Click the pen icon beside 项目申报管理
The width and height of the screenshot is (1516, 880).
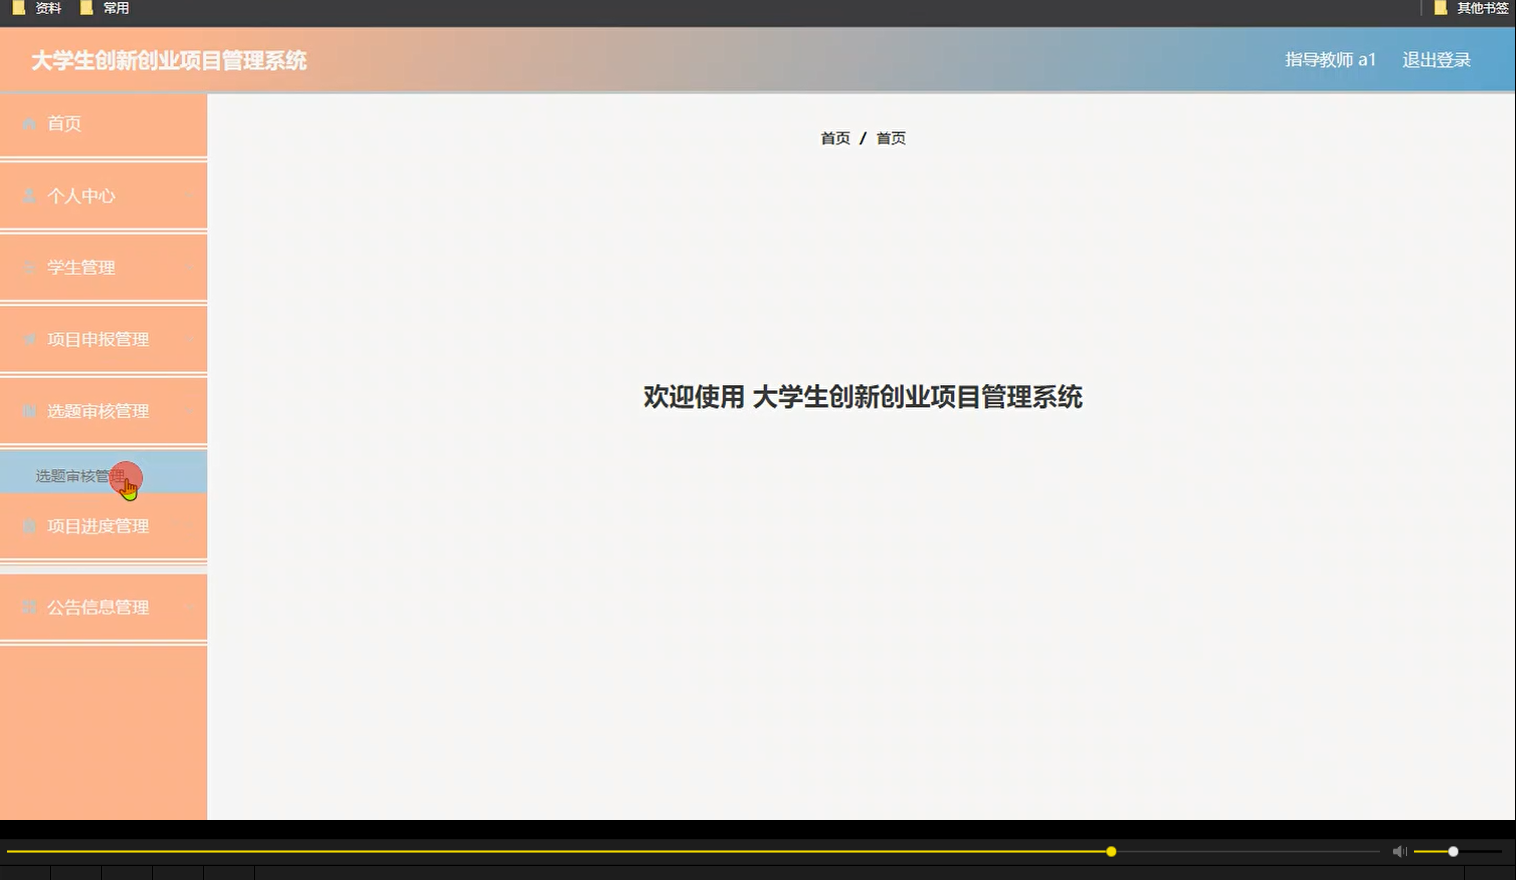(x=28, y=339)
